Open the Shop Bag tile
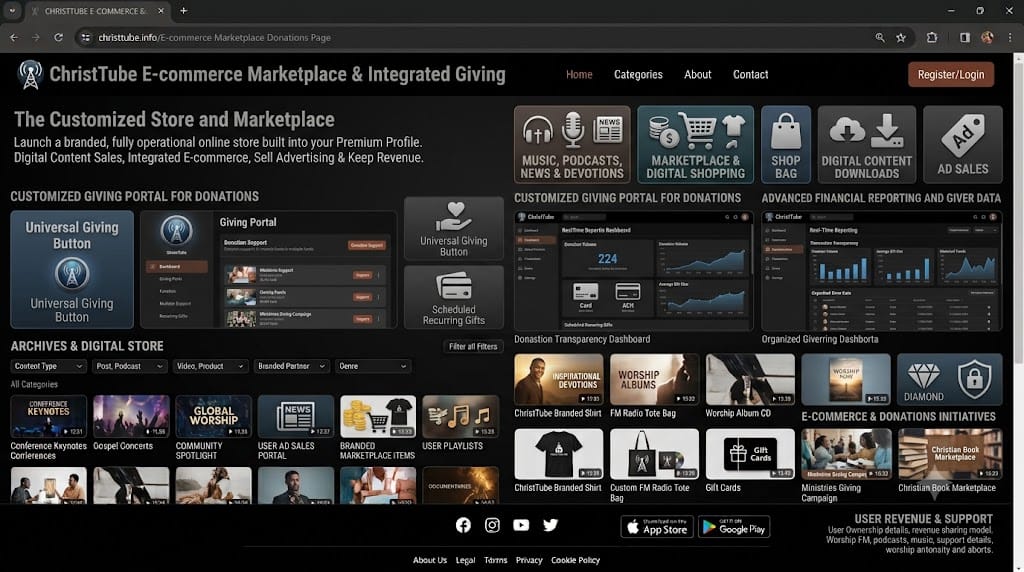This screenshot has height=572, width=1024. point(786,144)
